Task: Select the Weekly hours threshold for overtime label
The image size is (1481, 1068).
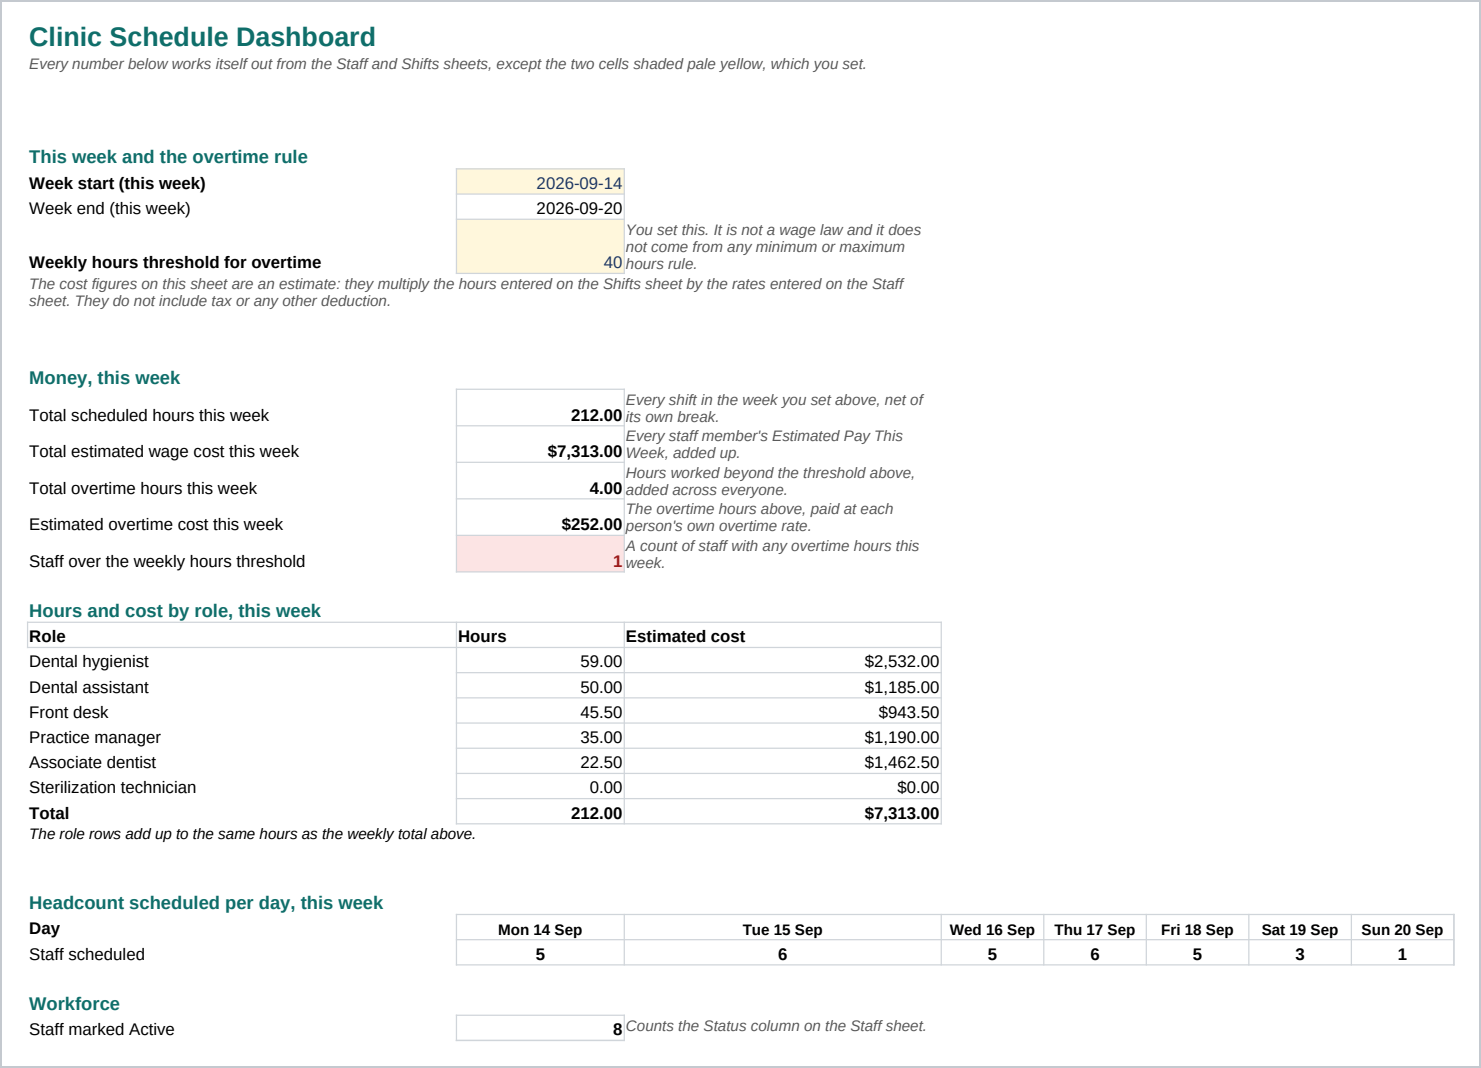Action: click(x=175, y=262)
